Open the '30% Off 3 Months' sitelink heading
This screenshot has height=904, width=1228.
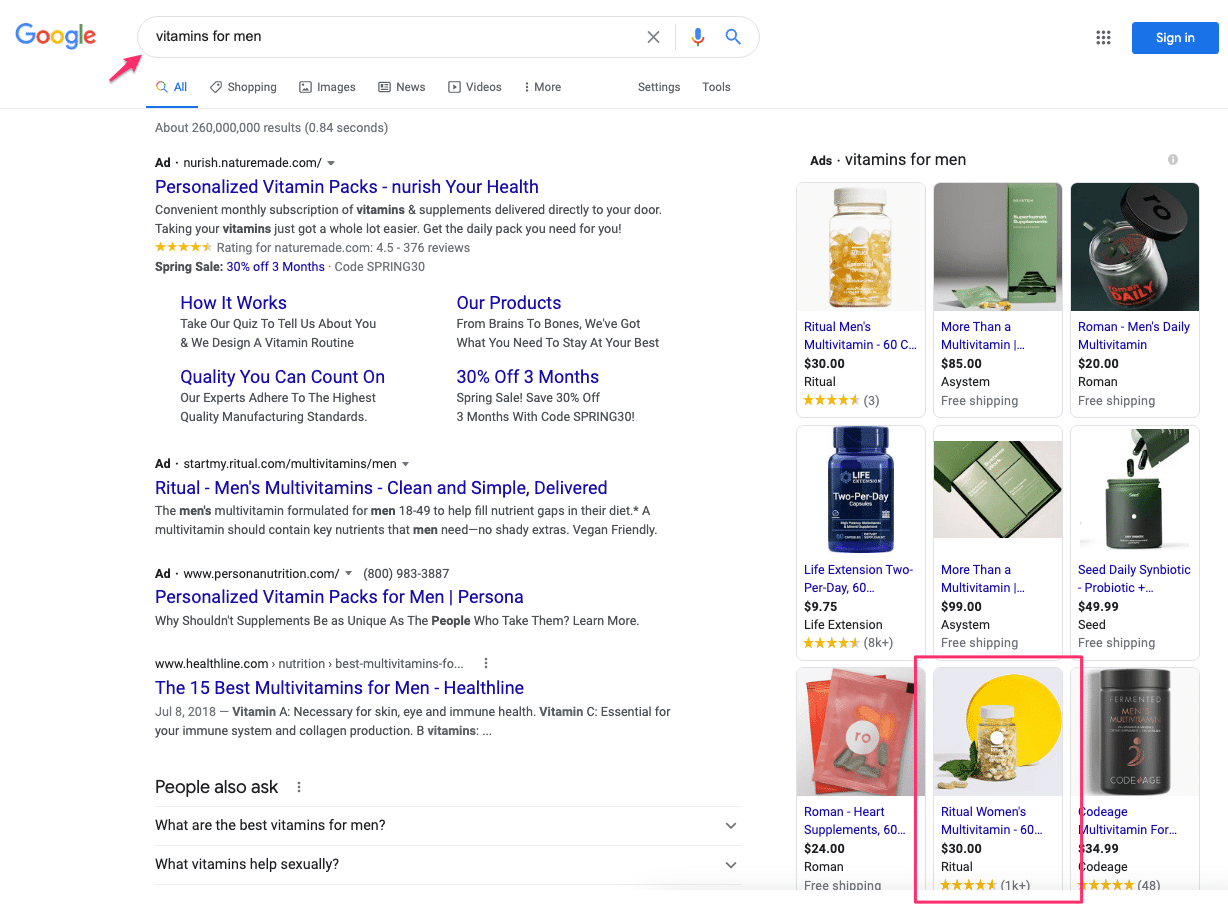coord(528,377)
